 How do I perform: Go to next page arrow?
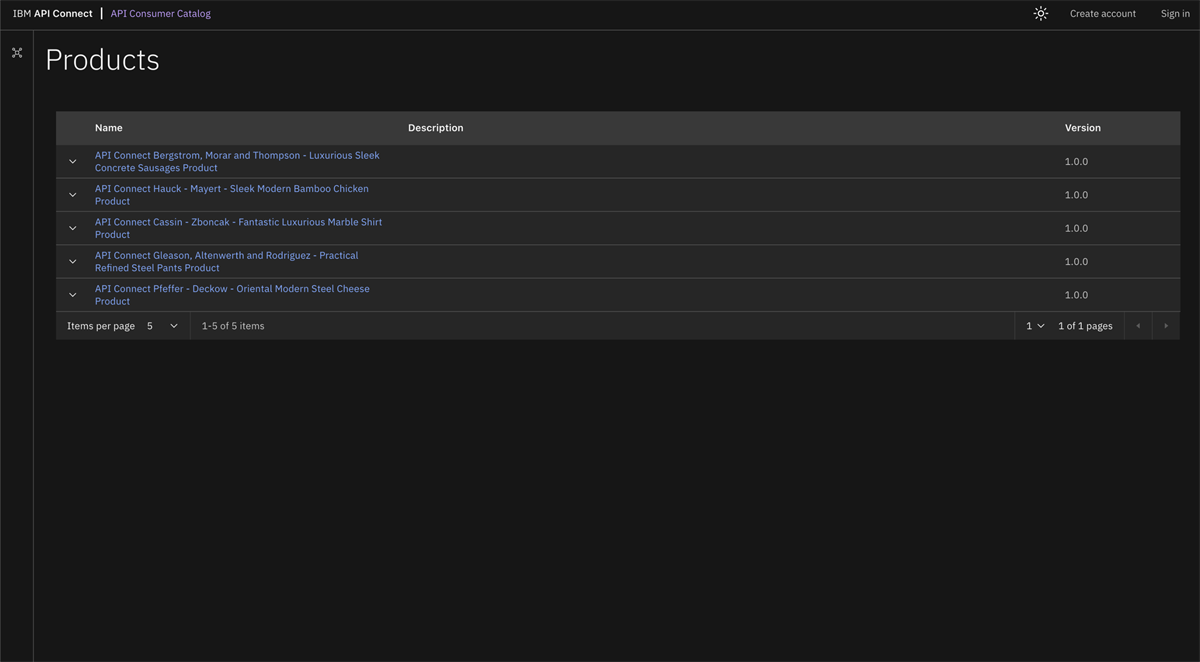[1166, 326]
